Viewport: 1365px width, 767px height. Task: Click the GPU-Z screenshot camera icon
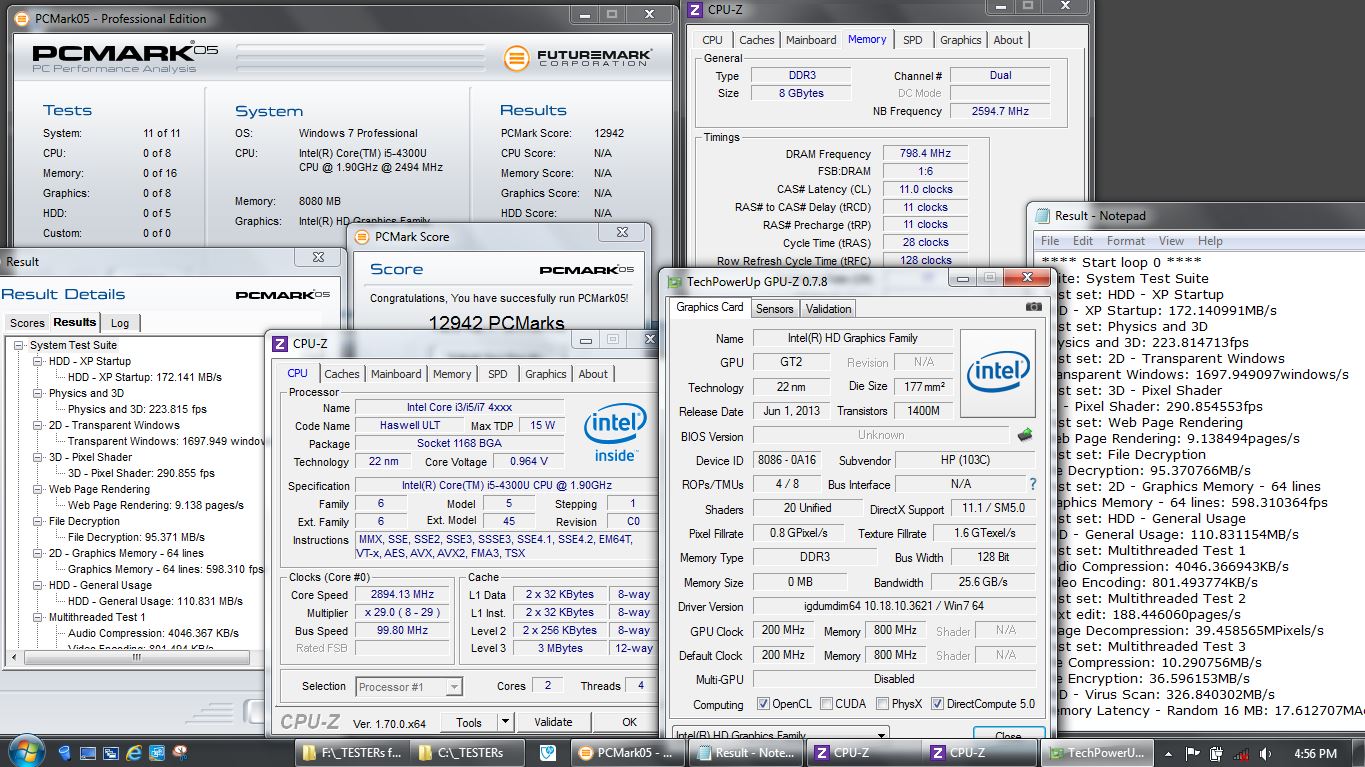[1033, 308]
